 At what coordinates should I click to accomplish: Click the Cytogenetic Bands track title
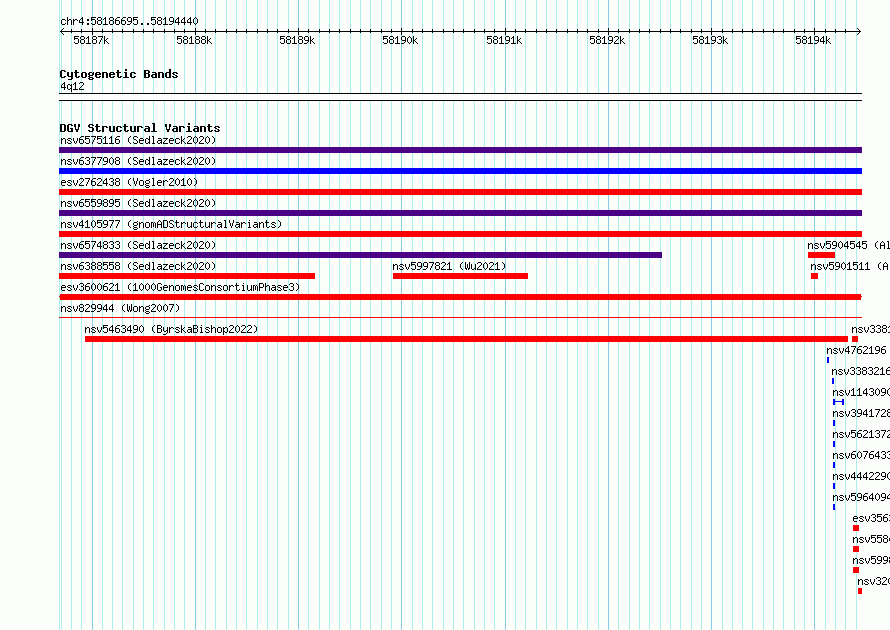119,74
